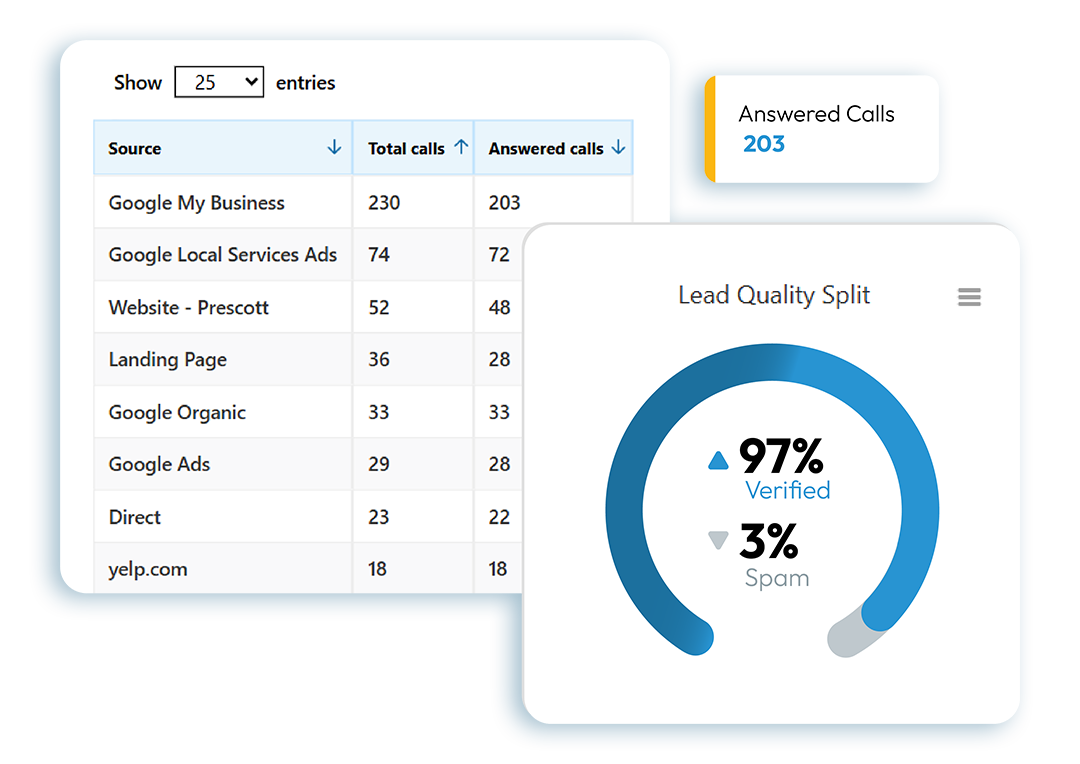Click the yelp.com source entry
This screenshot has width=1080, height=764.
pyautogui.click(x=148, y=570)
